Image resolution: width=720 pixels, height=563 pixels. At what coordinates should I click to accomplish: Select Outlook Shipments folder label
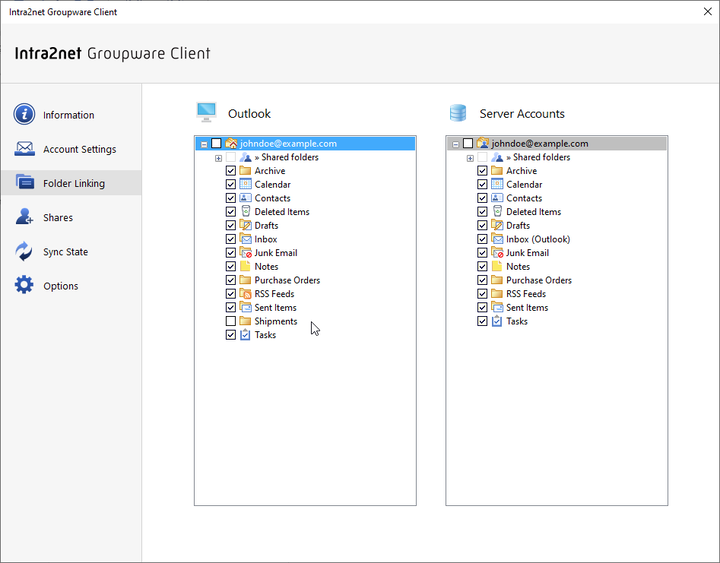pos(276,321)
